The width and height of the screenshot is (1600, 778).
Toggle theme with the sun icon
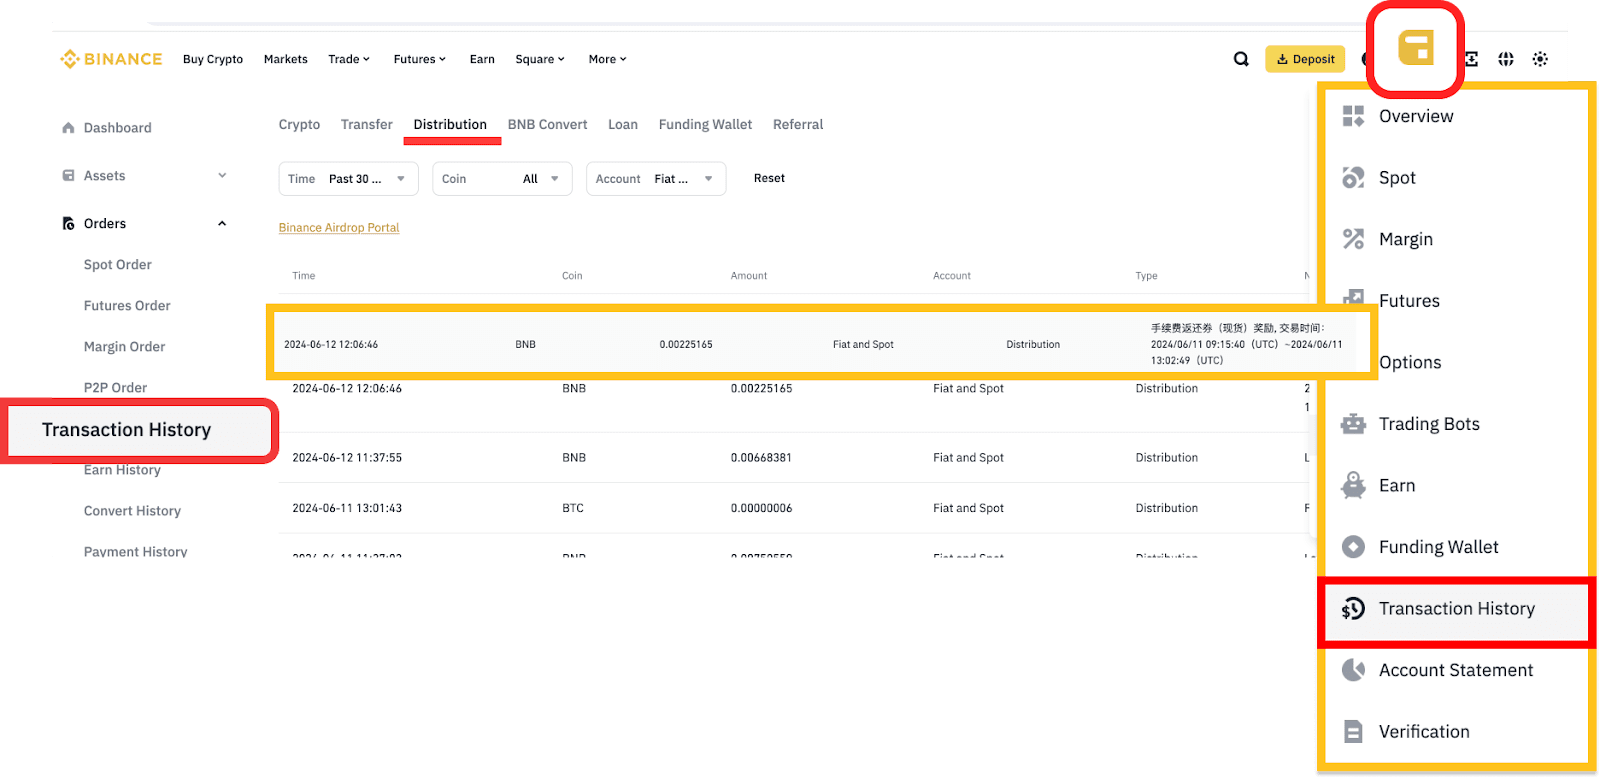[x=1540, y=59]
